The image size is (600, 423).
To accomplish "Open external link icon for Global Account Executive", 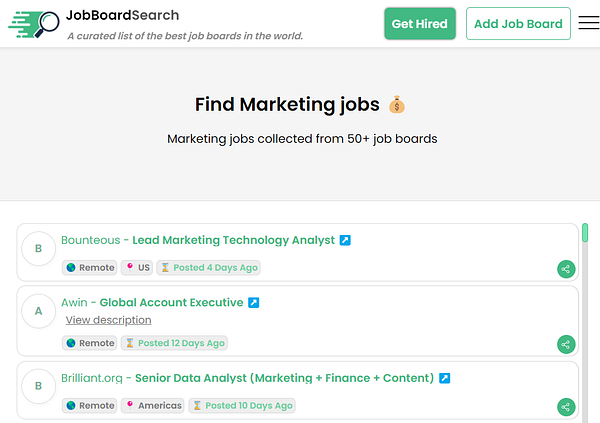I will click(x=253, y=302).
